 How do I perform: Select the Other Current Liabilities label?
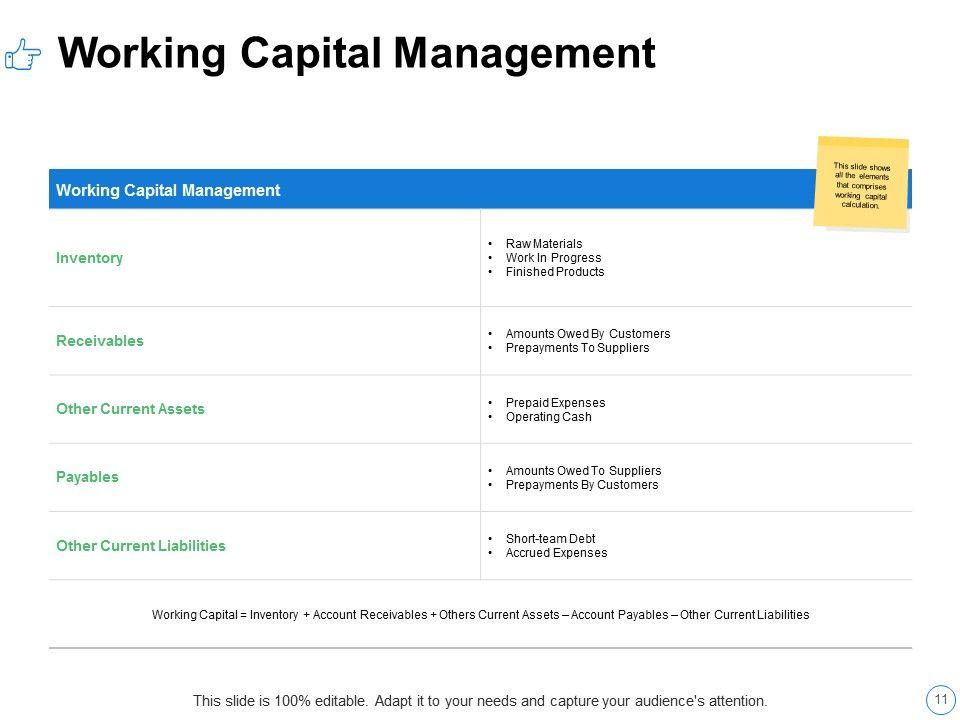pos(141,546)
